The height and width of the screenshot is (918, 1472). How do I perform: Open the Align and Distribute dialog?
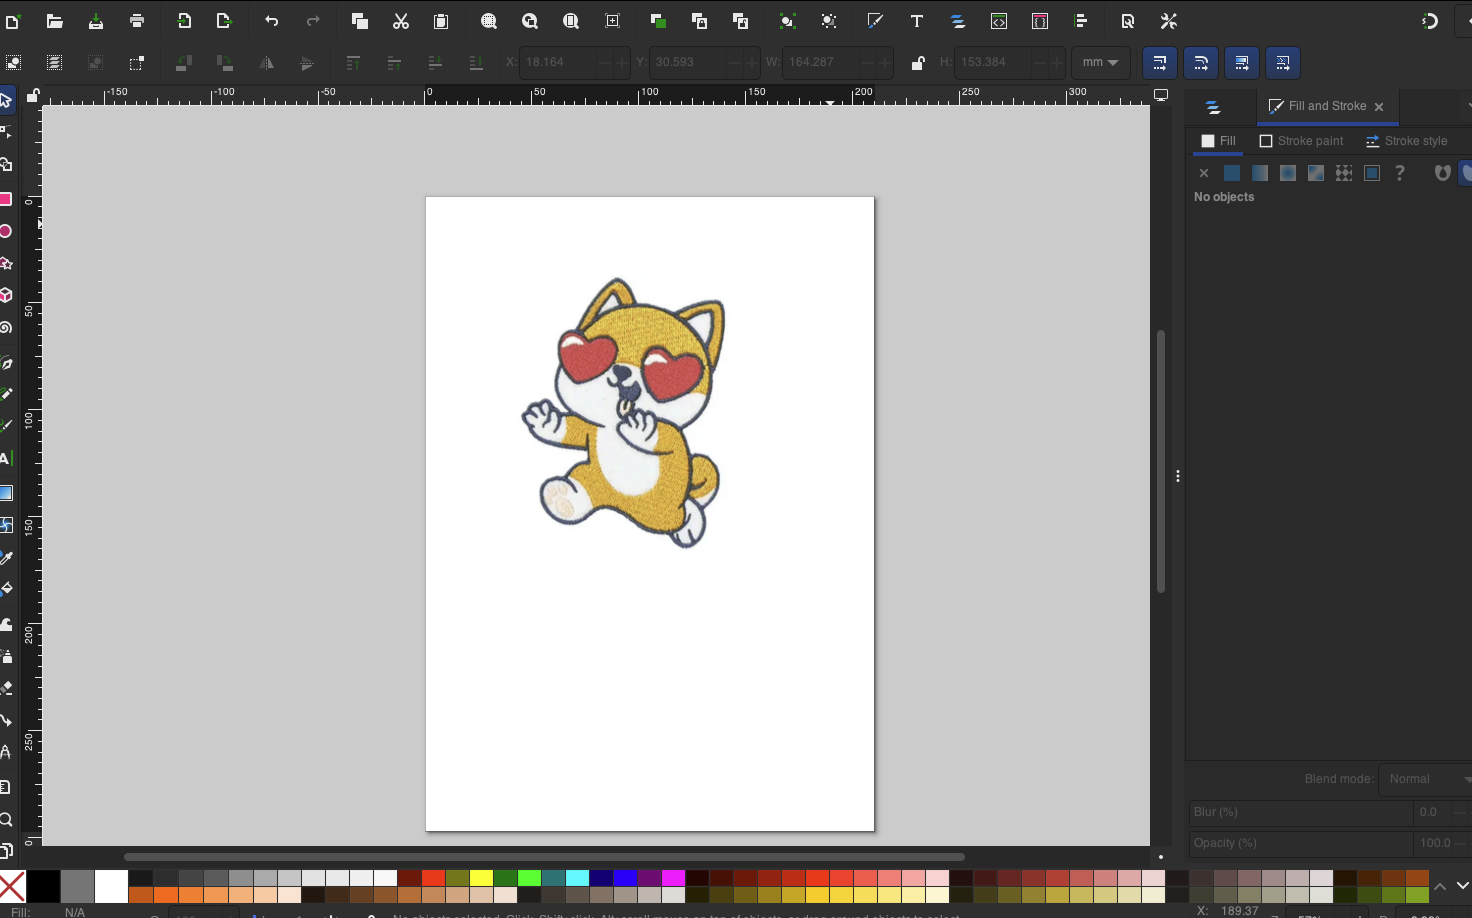click(1081, 21)
